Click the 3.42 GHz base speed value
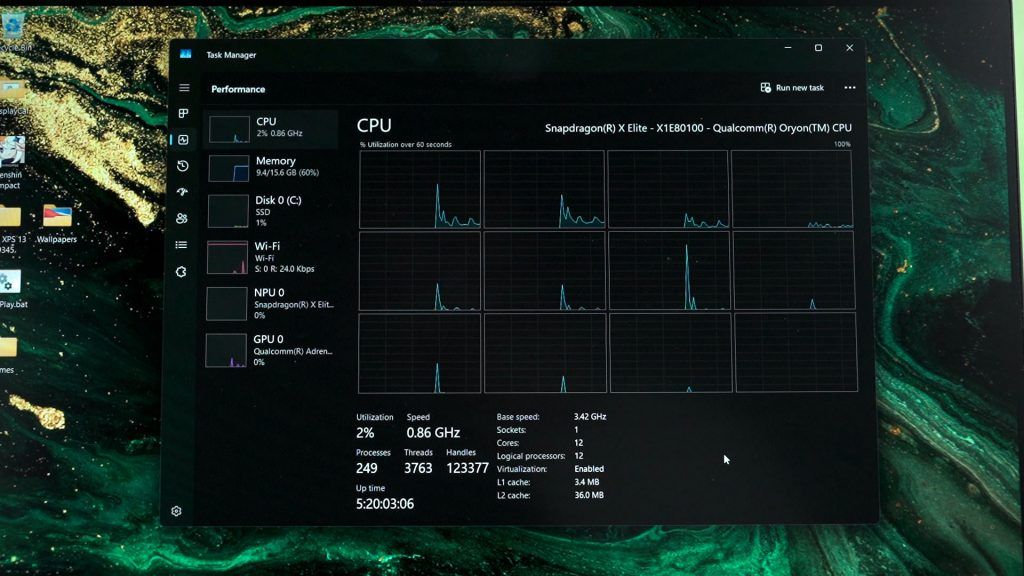This screenshot has height=576, width=1024. click(590, 417)
